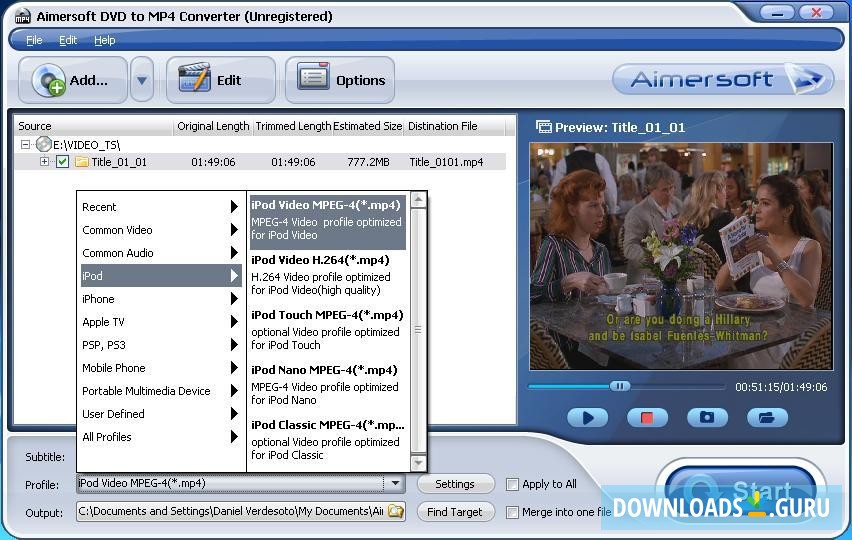Click the Settings button
The image size is (852, 540).
point(455,484)
